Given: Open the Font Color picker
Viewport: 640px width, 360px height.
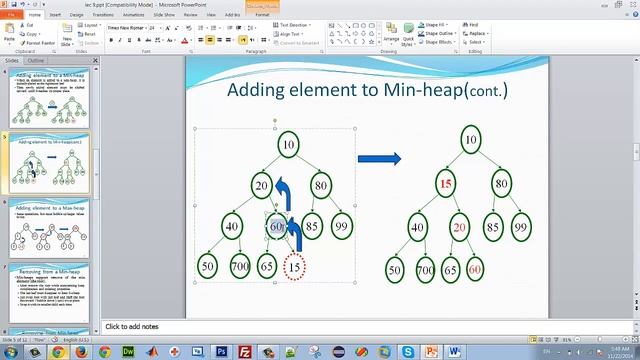Looking at the screenshot, I should click(185, 40).
